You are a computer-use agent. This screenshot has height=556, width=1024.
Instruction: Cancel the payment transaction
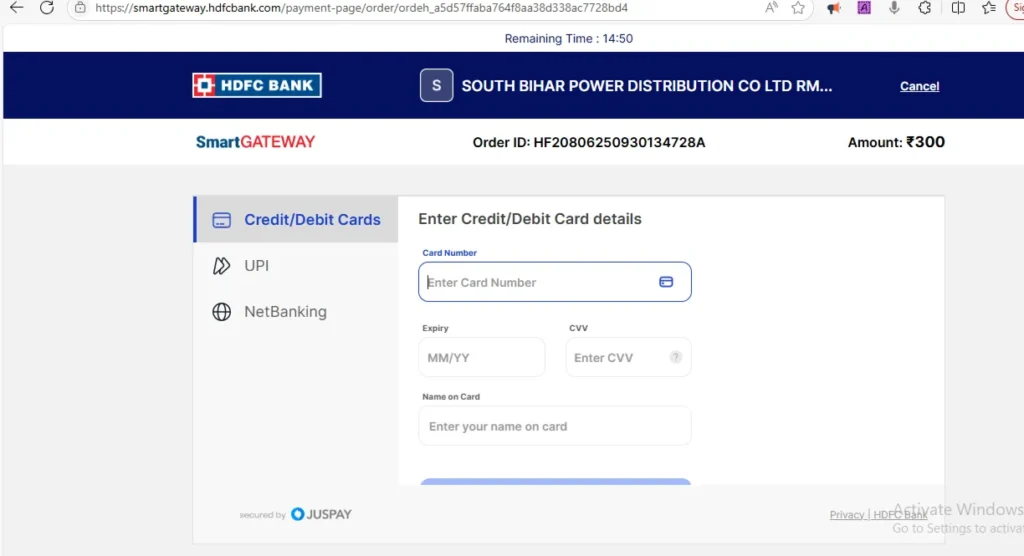coord(919,86)
